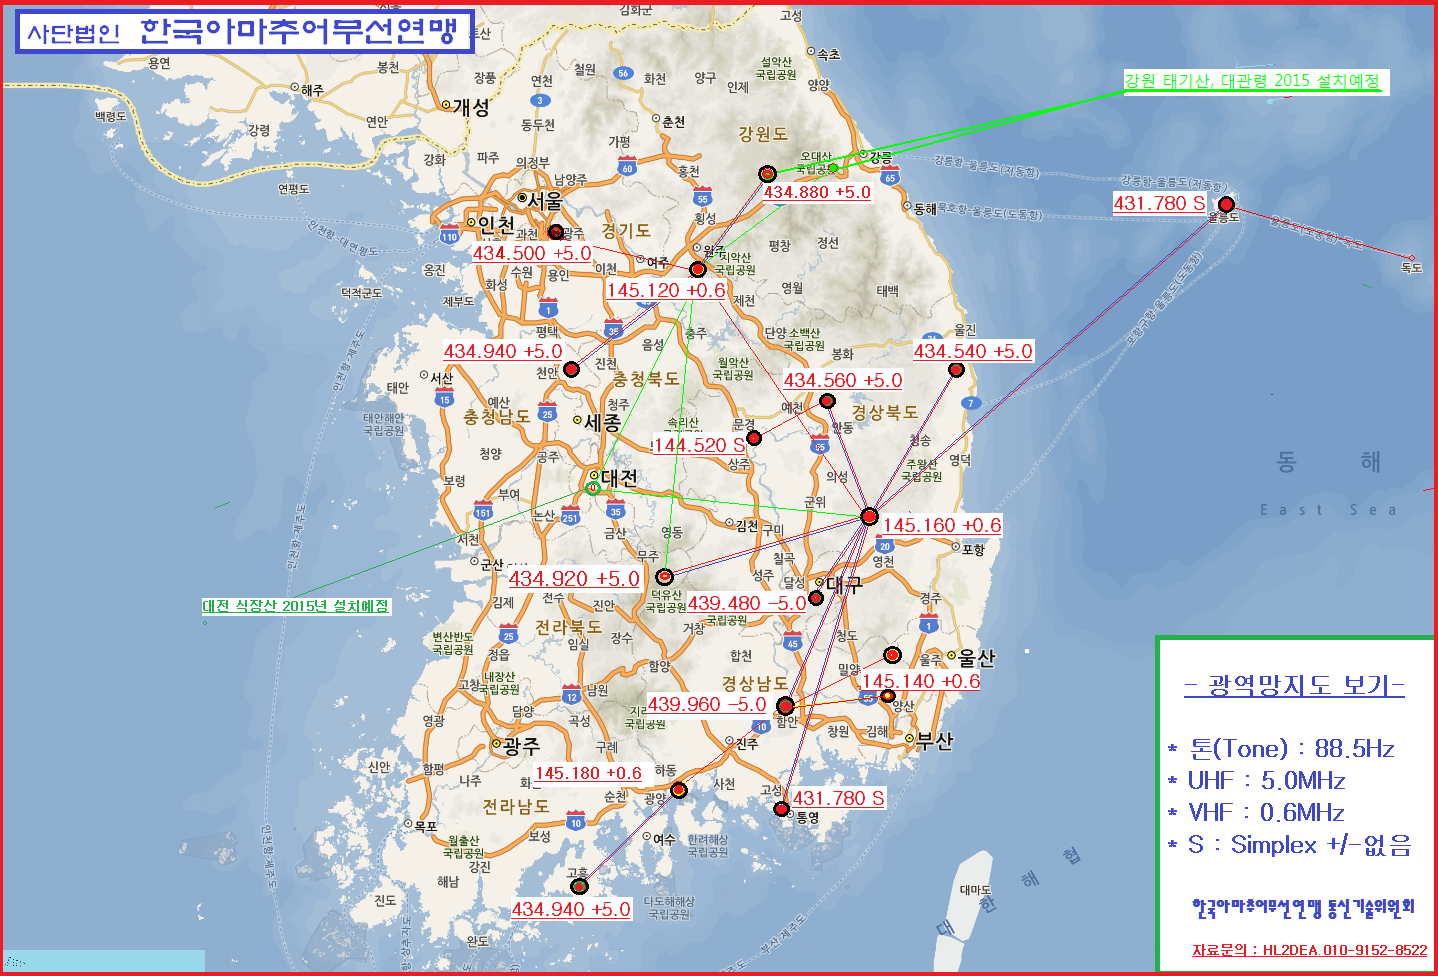Select the red marker below 145.160 +0.6 label
The image size is (1438, 976).
click(869, 516)
